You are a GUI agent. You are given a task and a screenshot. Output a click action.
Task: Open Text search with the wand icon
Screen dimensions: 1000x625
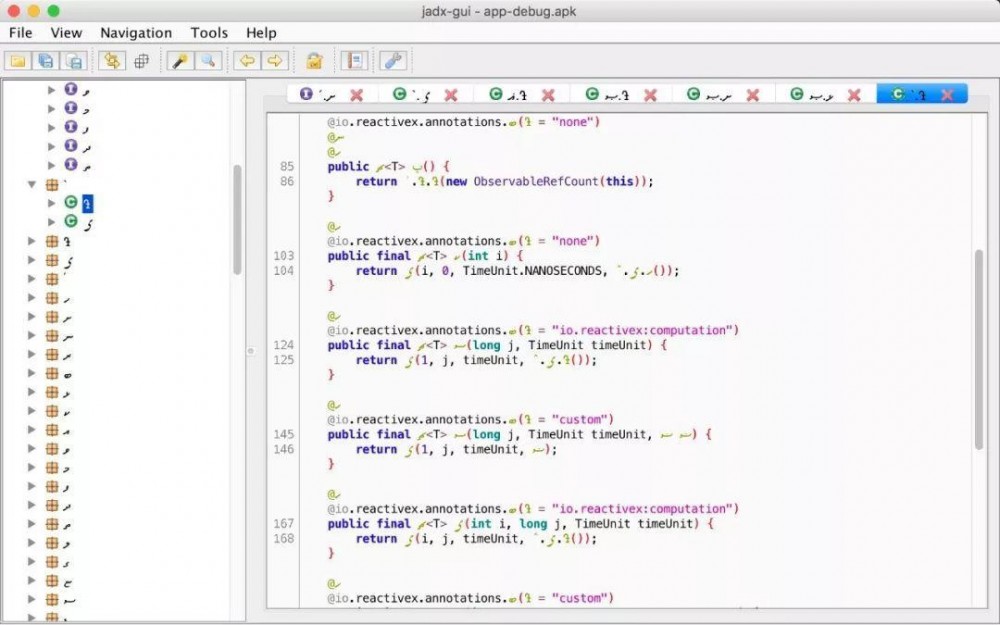pos(180,61)
